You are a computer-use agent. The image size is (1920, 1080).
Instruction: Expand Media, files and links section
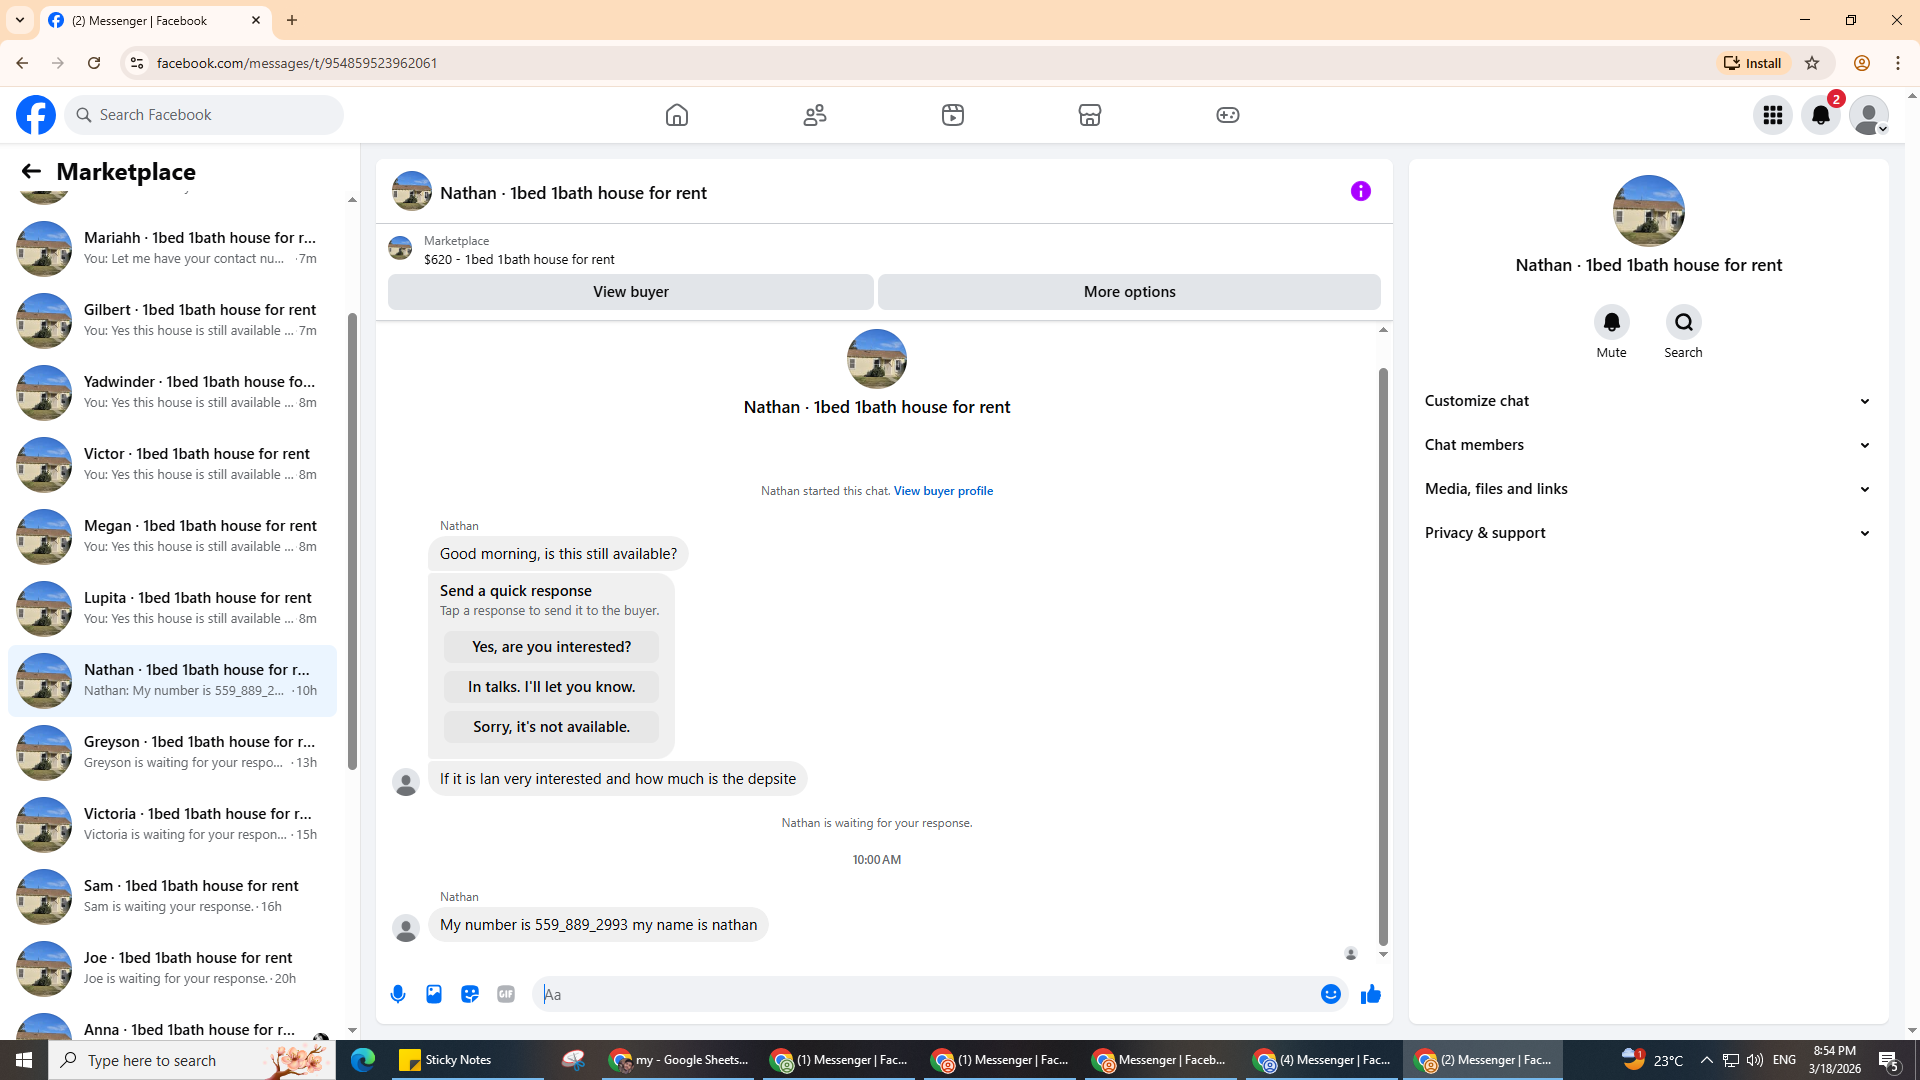pyautogui.click(x=1647, y=489)
